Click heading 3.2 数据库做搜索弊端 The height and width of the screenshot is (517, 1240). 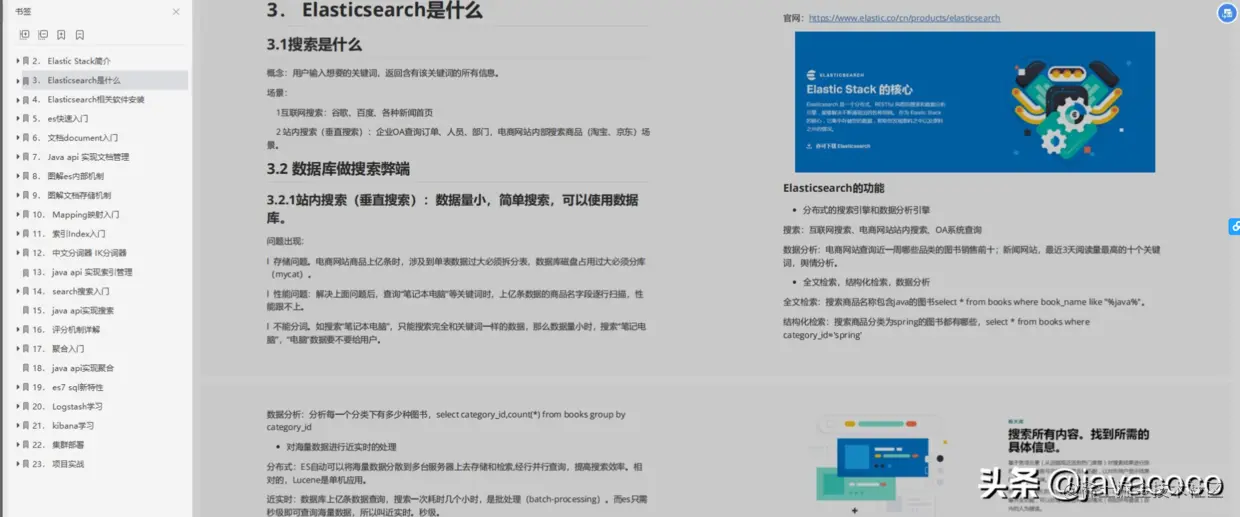tap(338, 169)
